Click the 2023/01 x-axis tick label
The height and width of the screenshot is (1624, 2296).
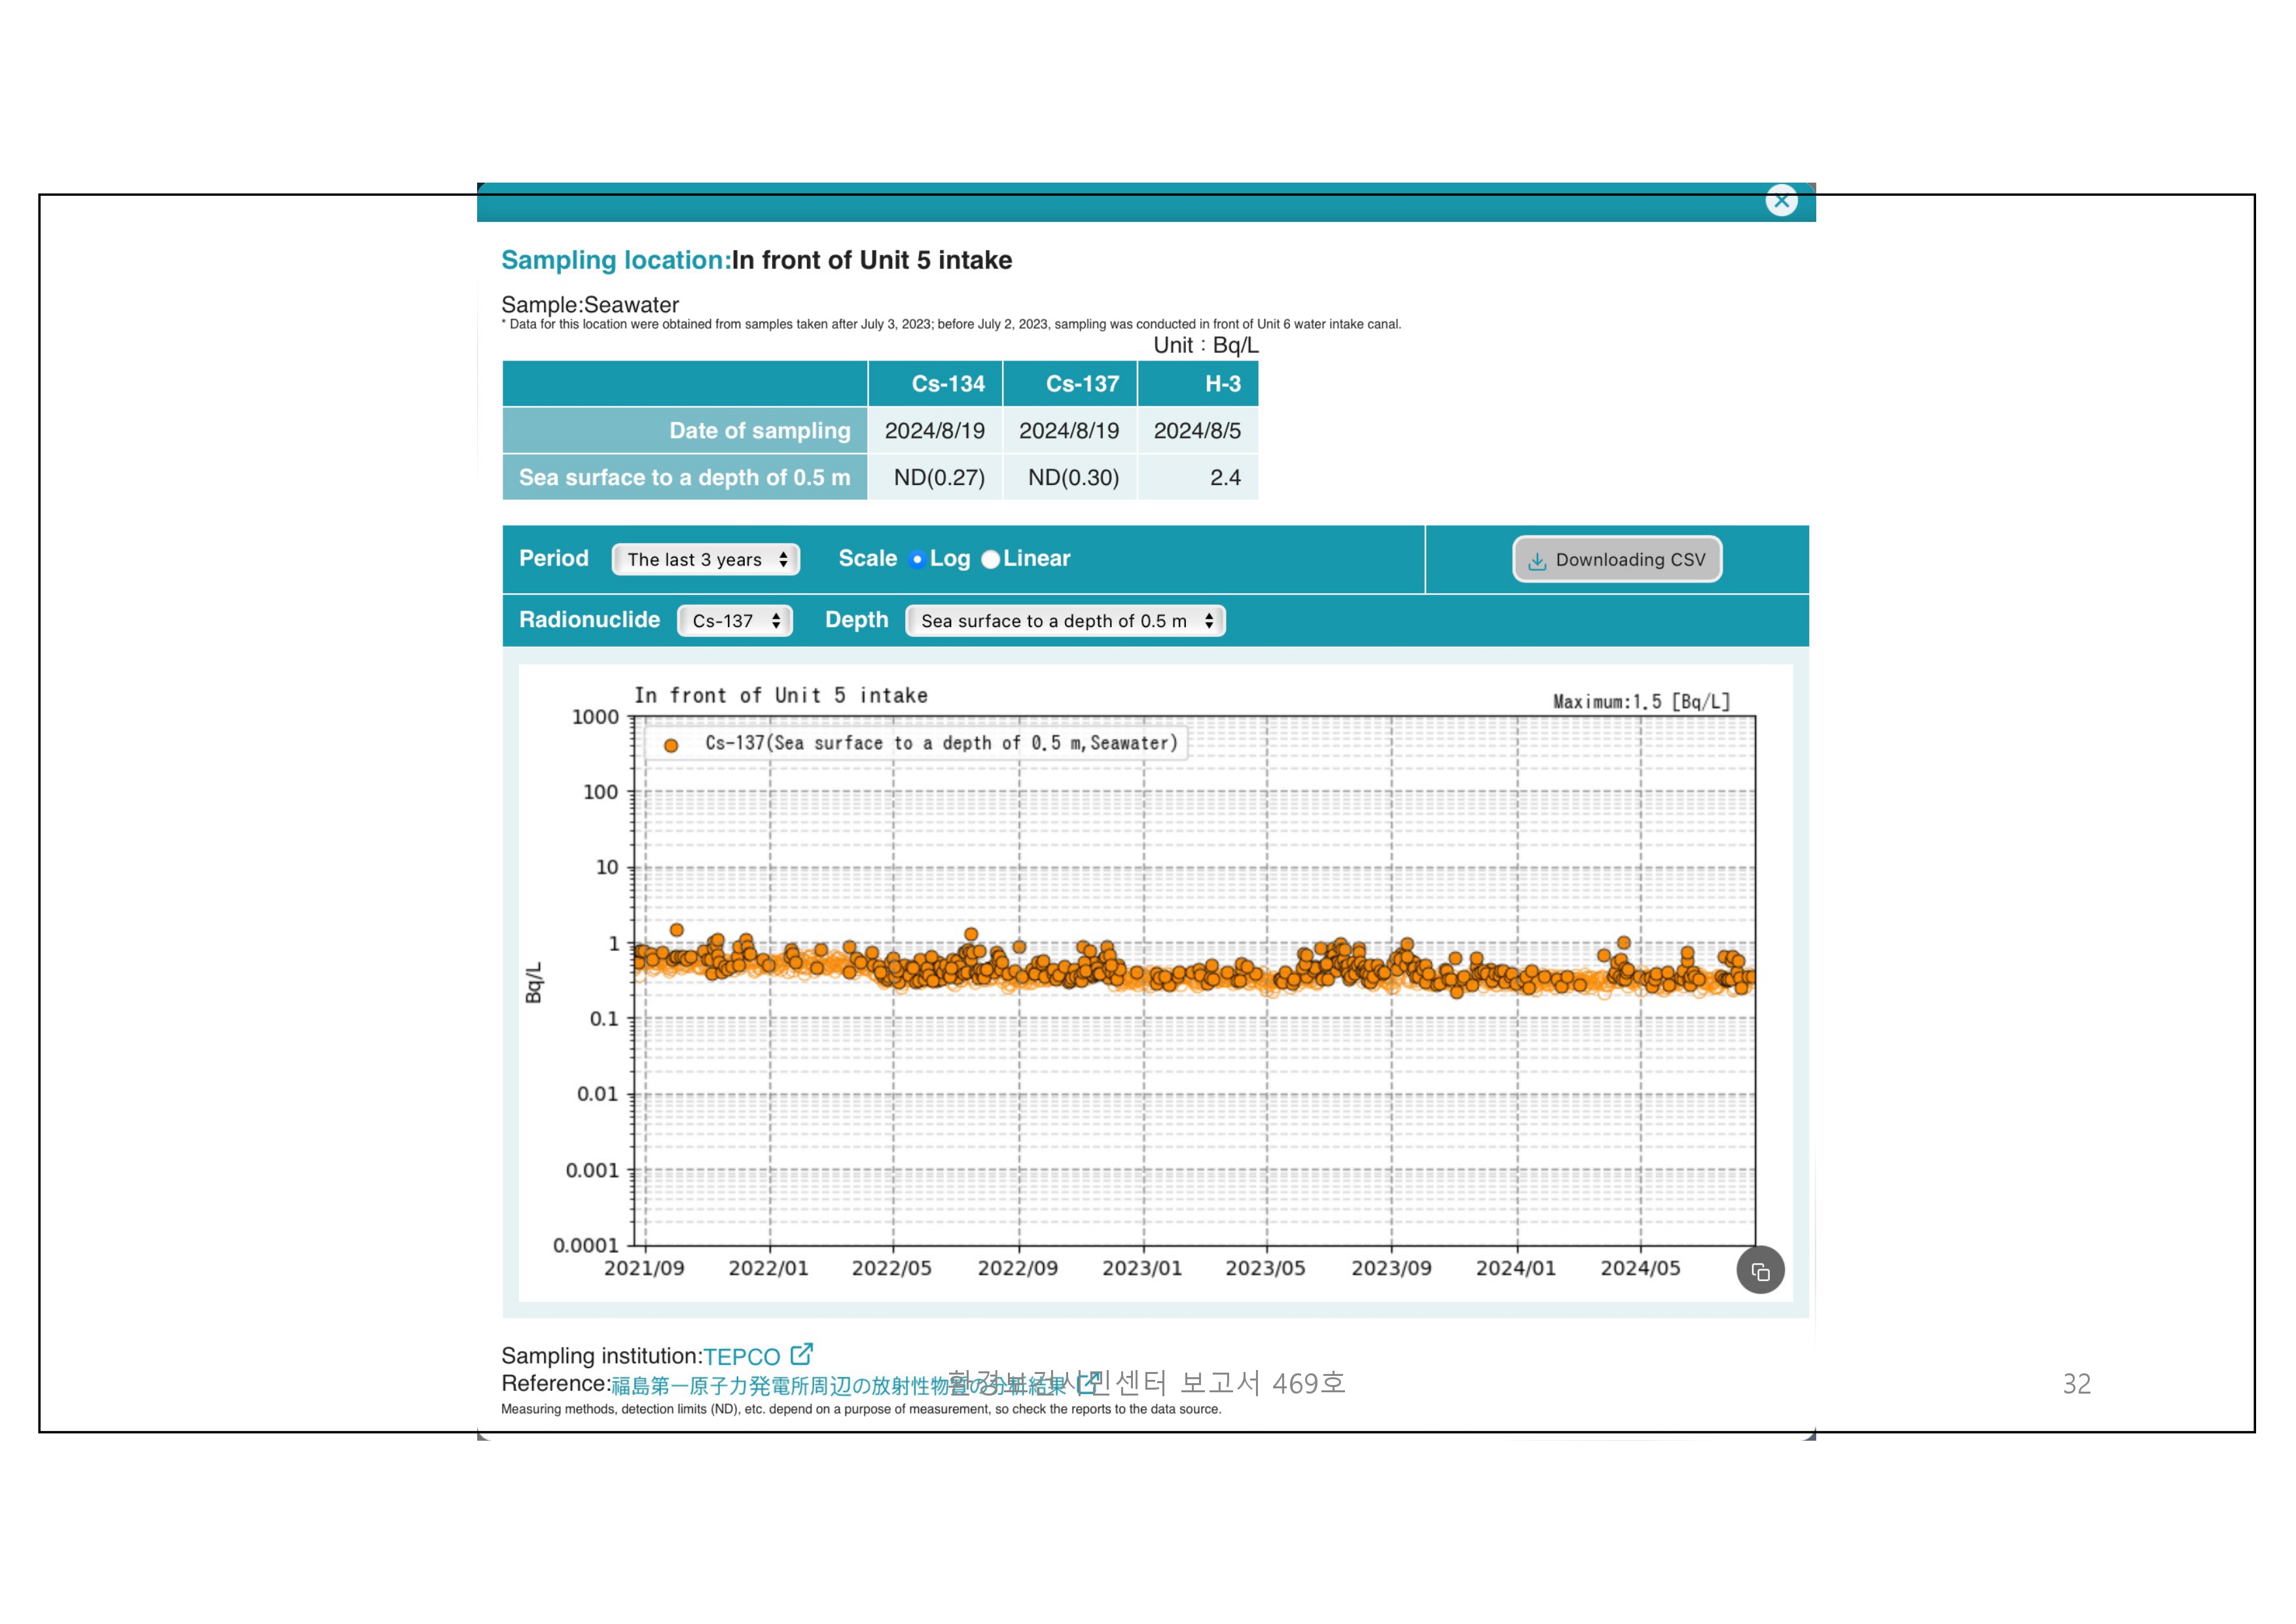tap(1142, 1268)
